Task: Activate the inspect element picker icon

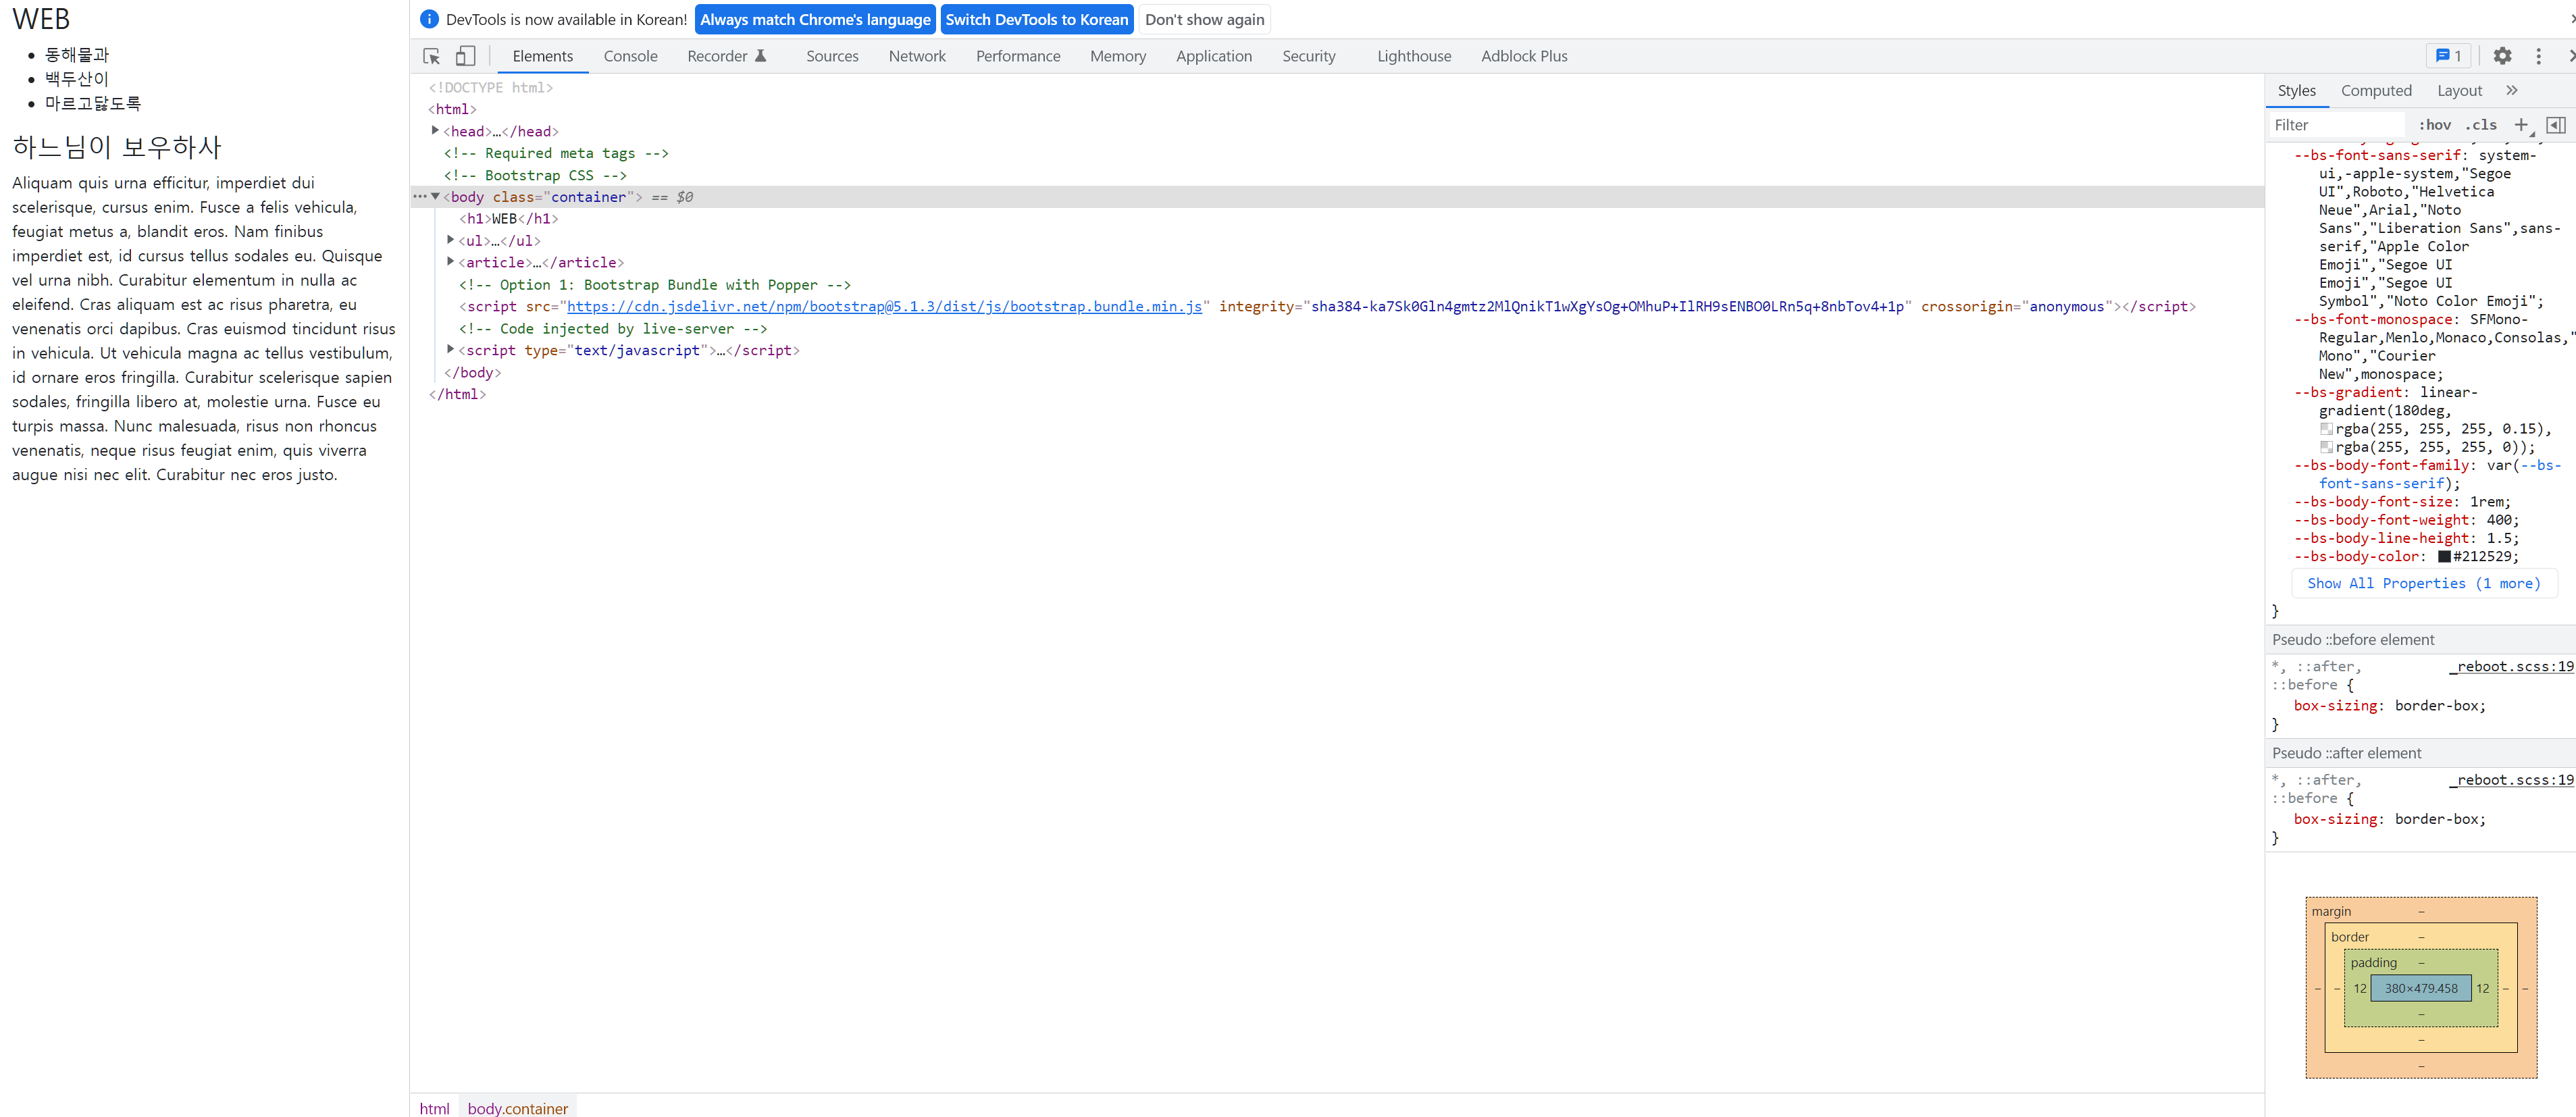Action: point(432,56)
